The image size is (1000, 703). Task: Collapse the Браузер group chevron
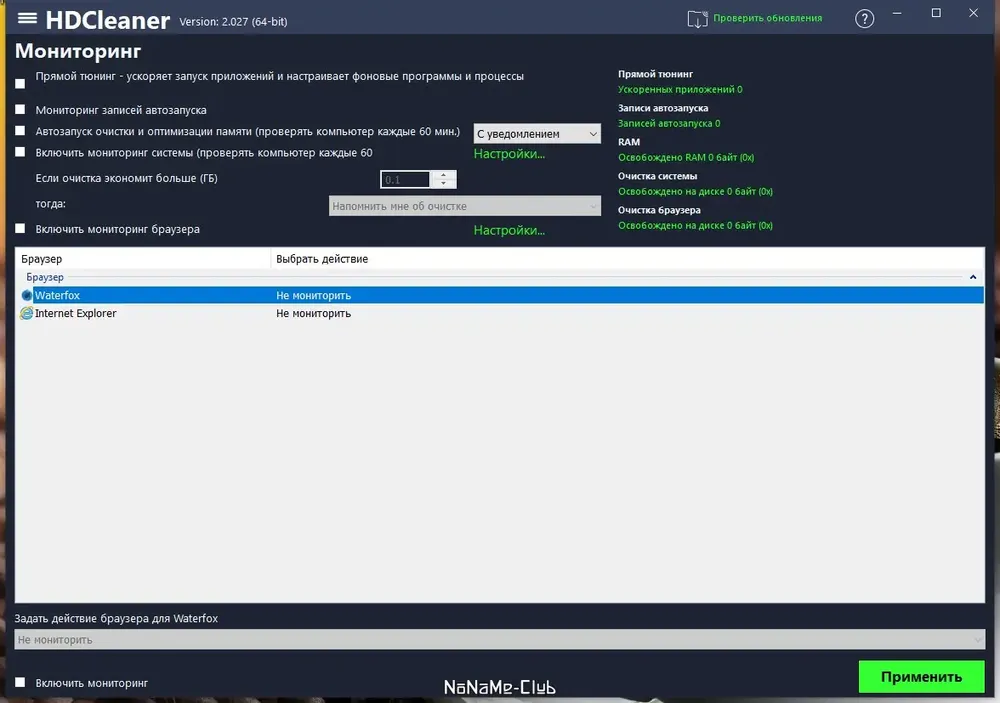coord(973,277)
